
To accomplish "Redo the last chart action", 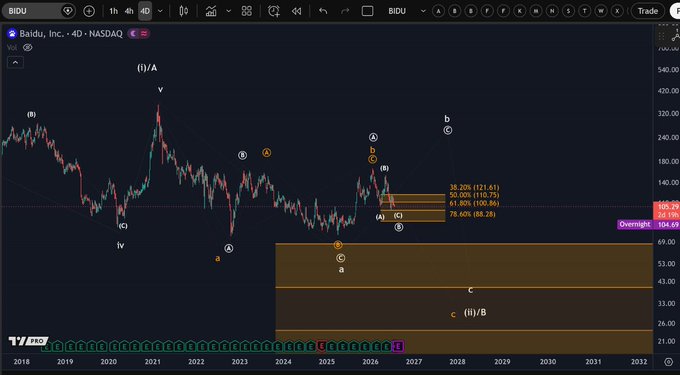I will coord(345,11).
